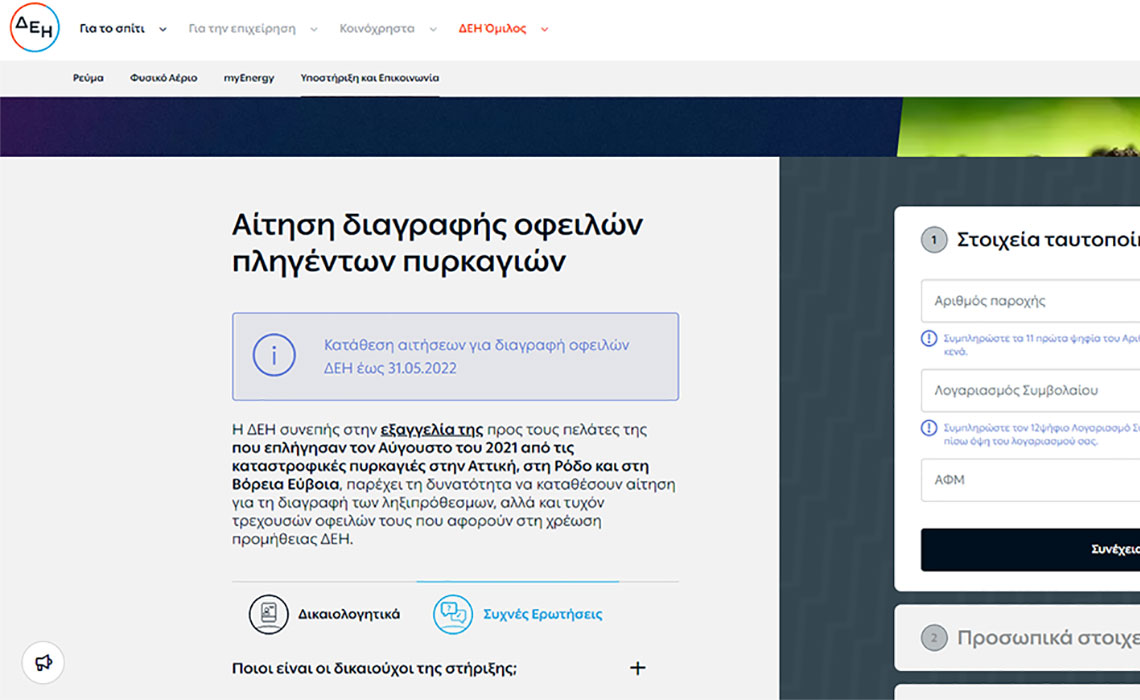This screenshot has width=1140, height=700.
Task: Focus the ΑΦΜ input field
Action: (x=1030, y=480)
